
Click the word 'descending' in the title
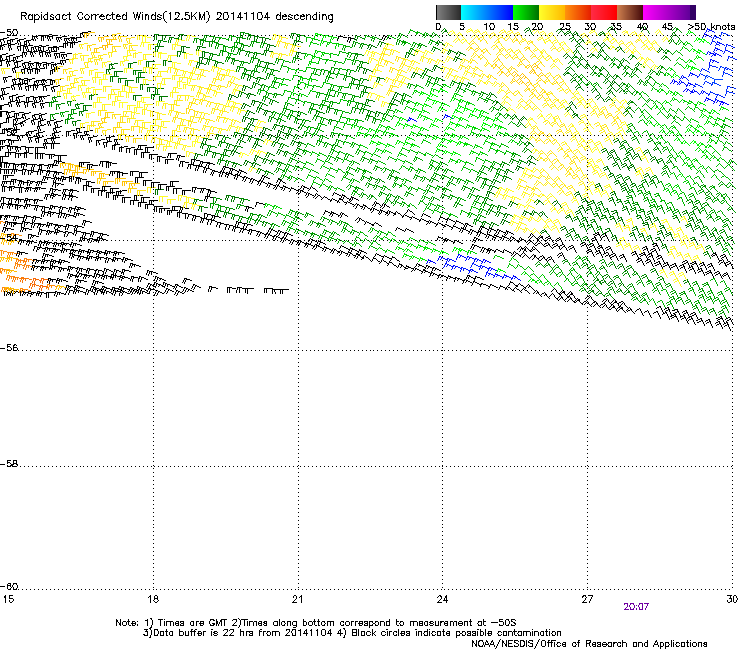point(304,17)
